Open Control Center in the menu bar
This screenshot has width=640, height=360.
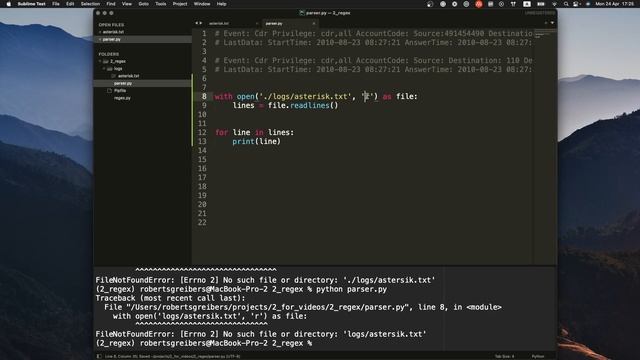click(576, 4)
